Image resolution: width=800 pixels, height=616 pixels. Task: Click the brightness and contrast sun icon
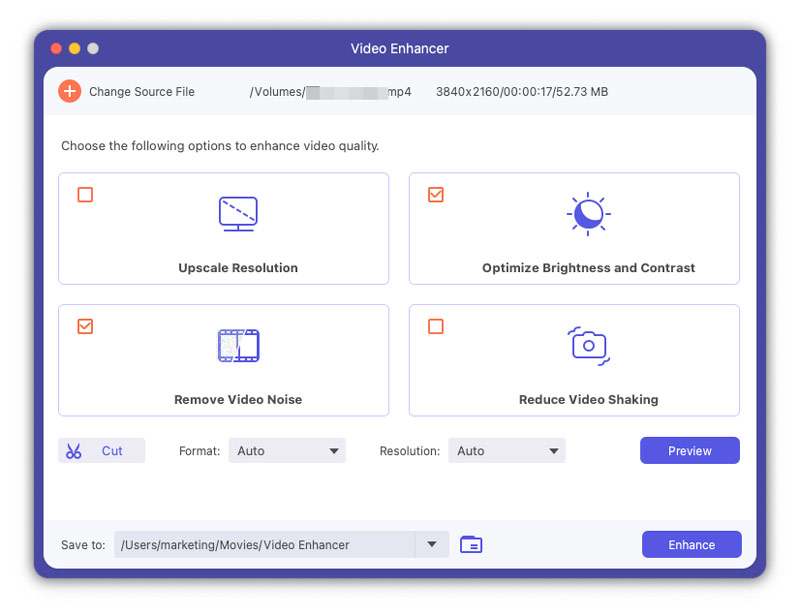pyautogui.click(x=588, y=213)
